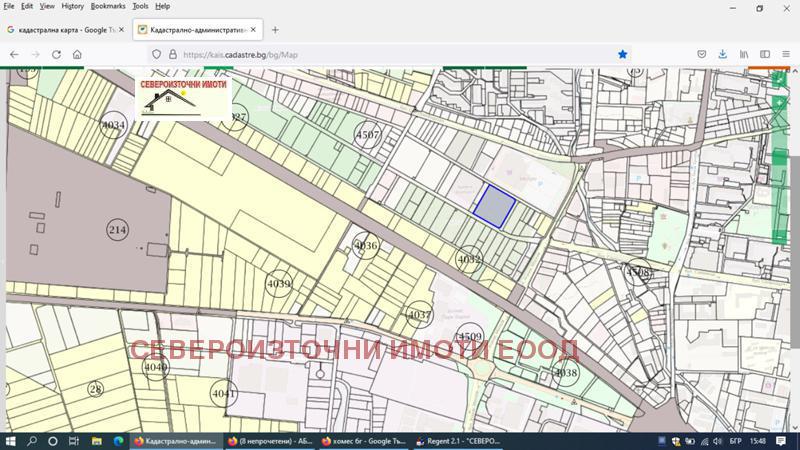Open a new browser tab

click(276, 30)
